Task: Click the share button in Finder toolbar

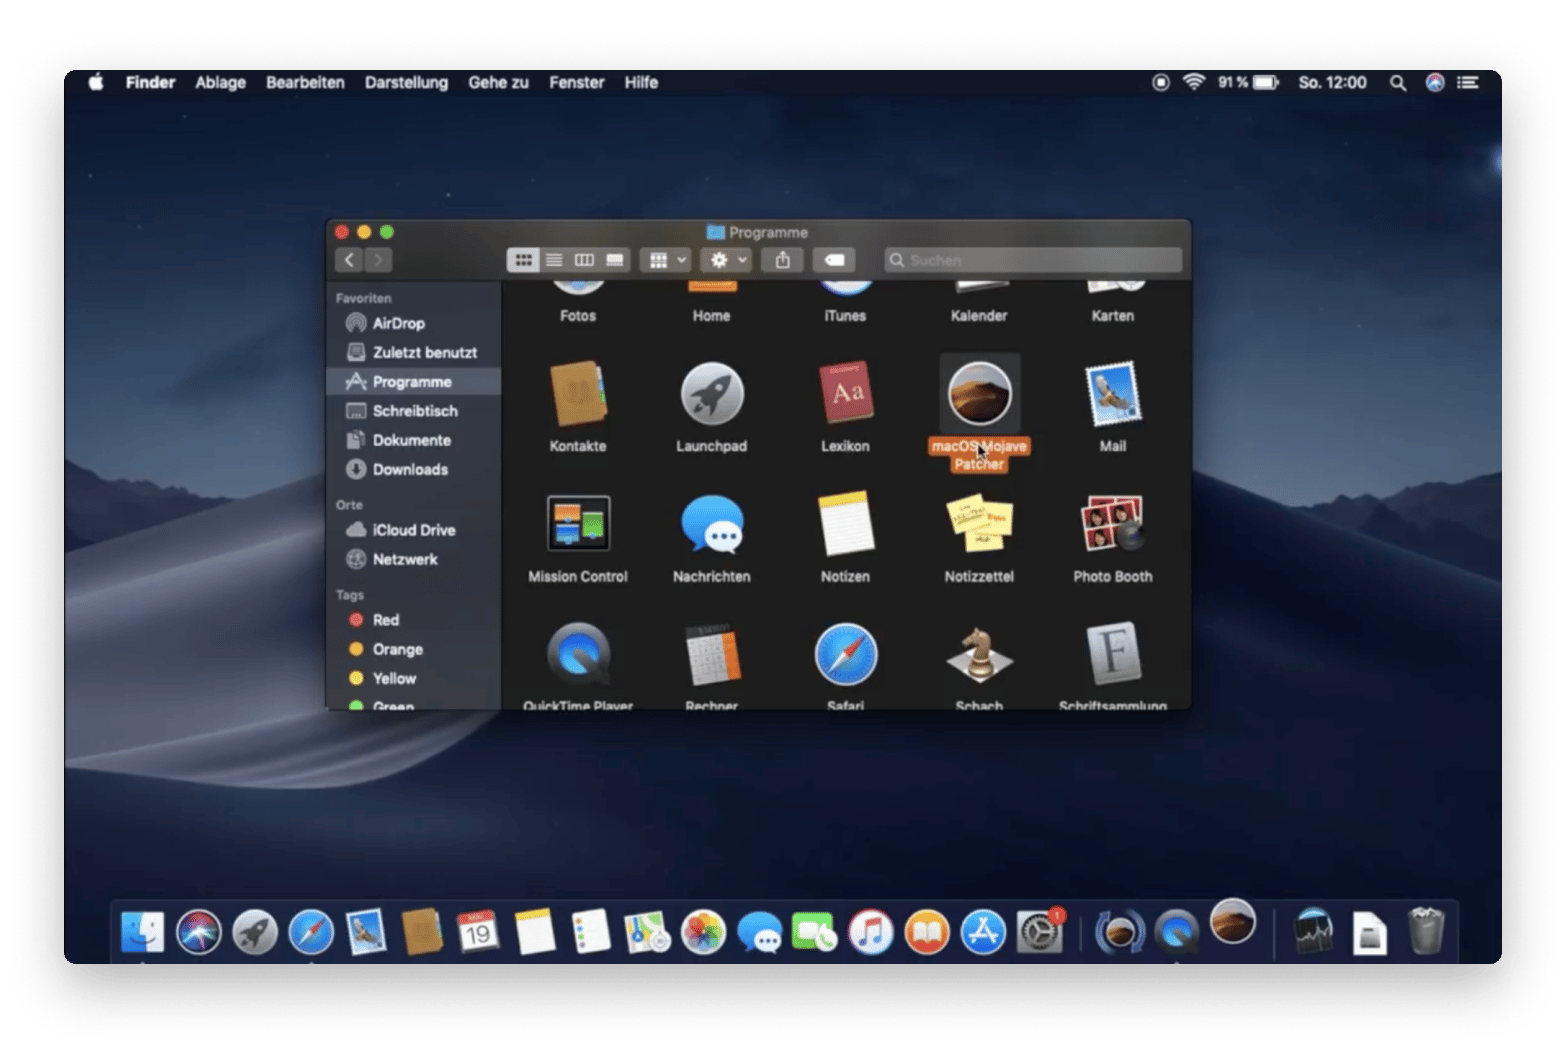Action: tap(783, 260)
